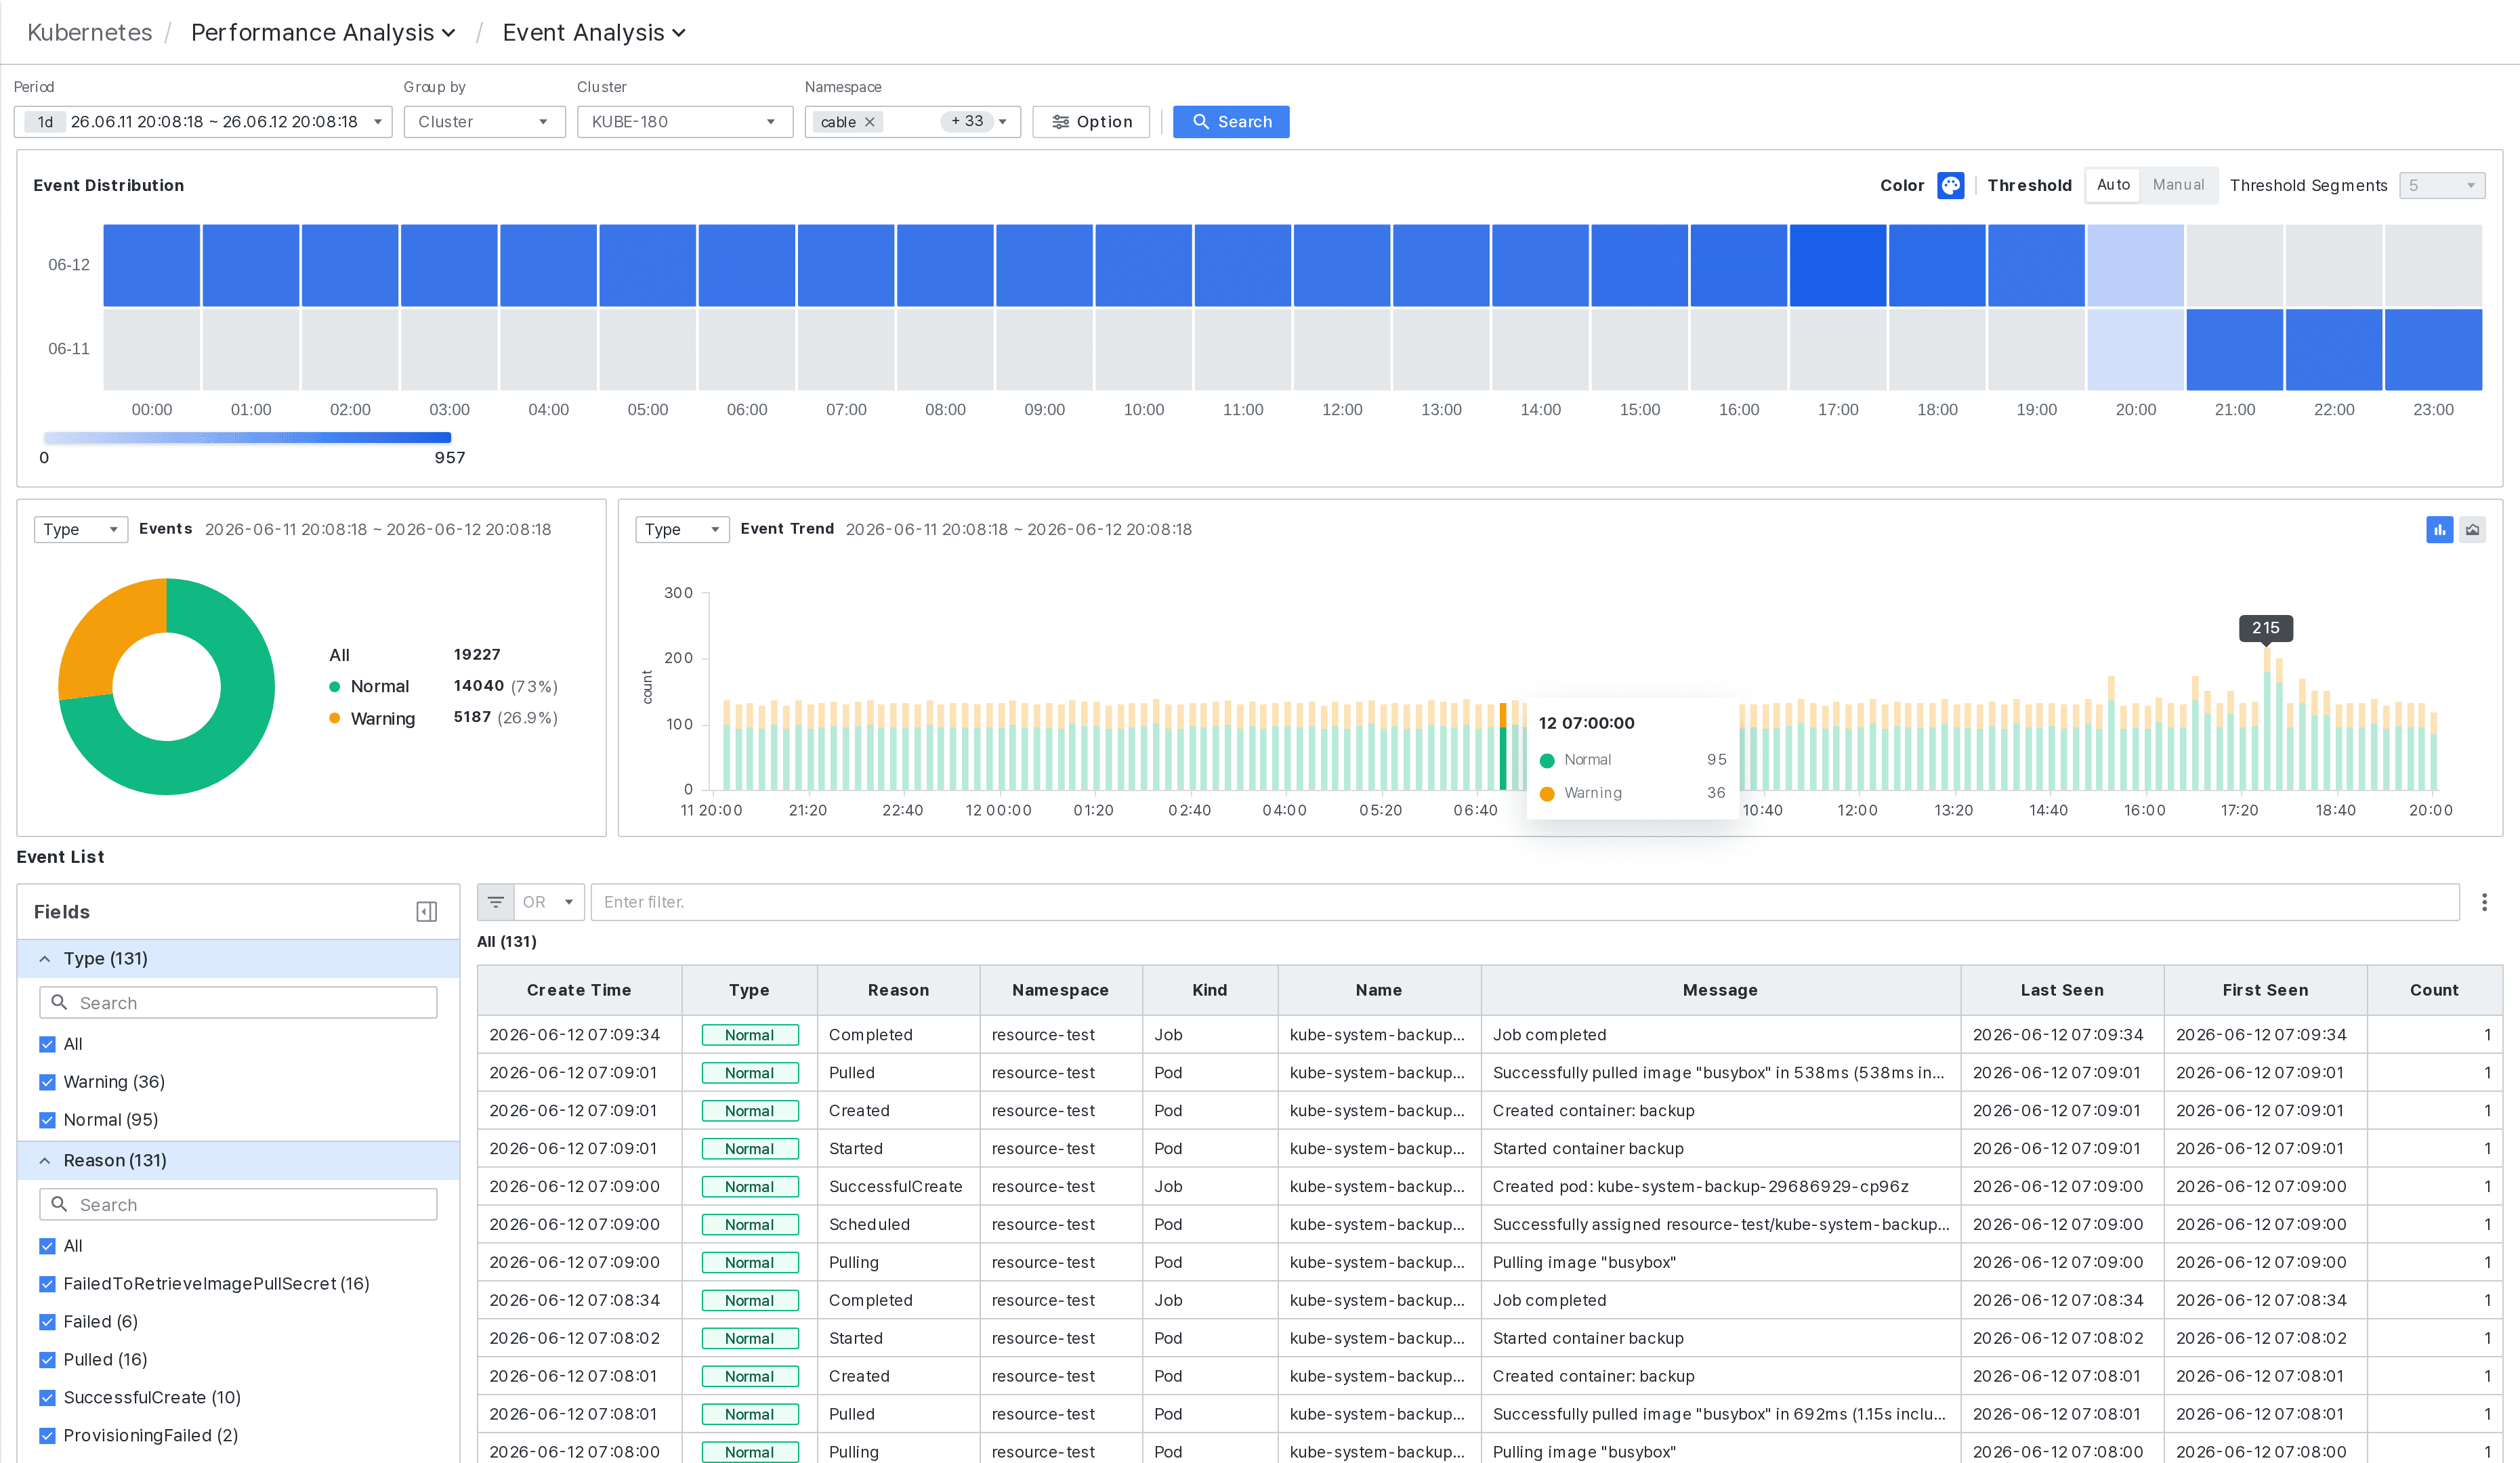The width and height of the screenshot is (2520, 1463).
Task: Collapse the Fields panel
Action: (x=427, y=912)
